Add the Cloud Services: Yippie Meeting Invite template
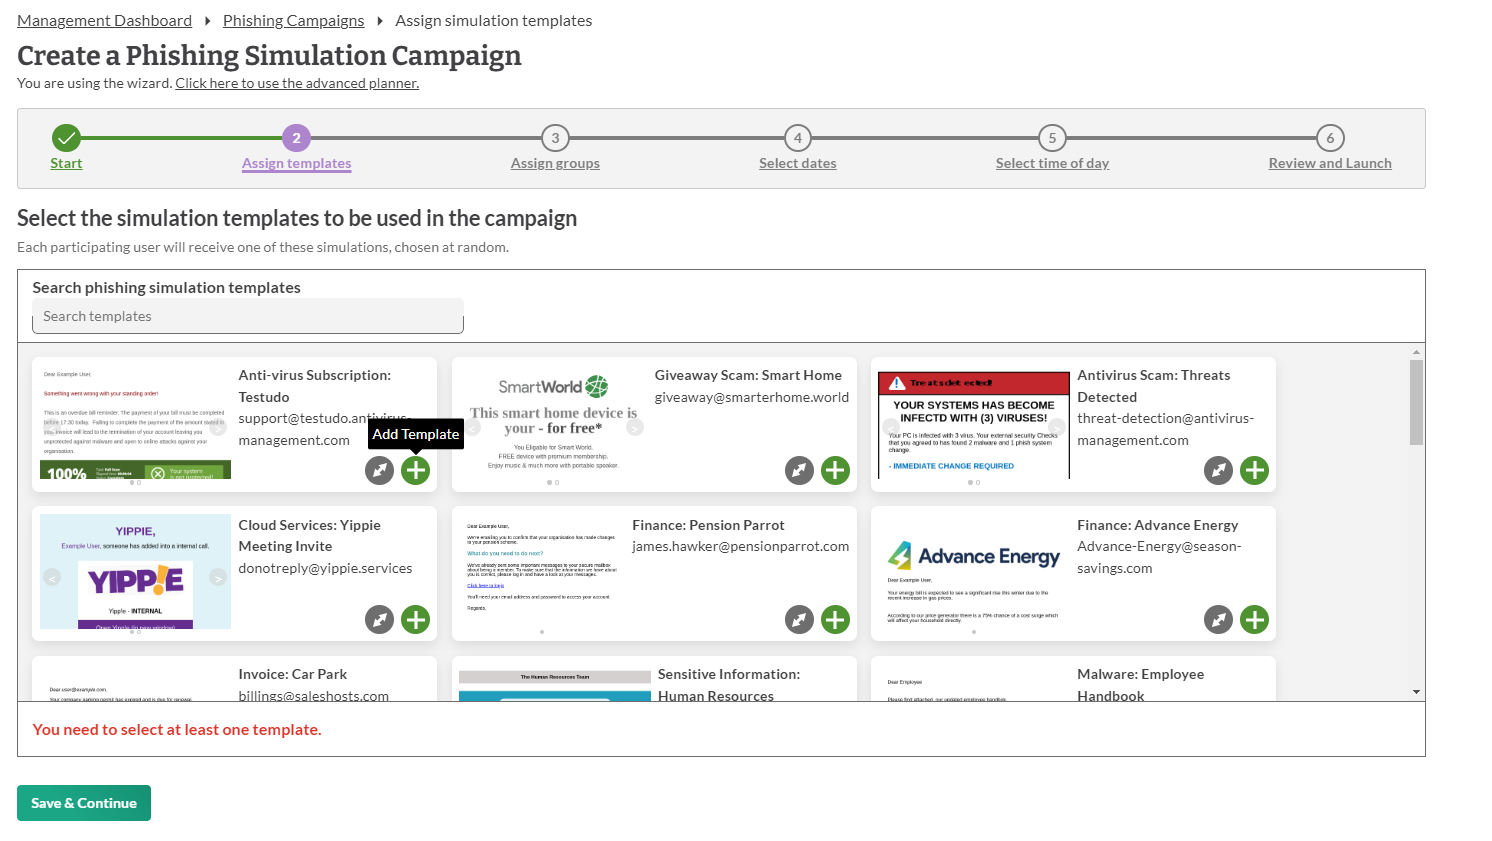The width and height of the screenshot is (1492, 841). click(416, 620)
